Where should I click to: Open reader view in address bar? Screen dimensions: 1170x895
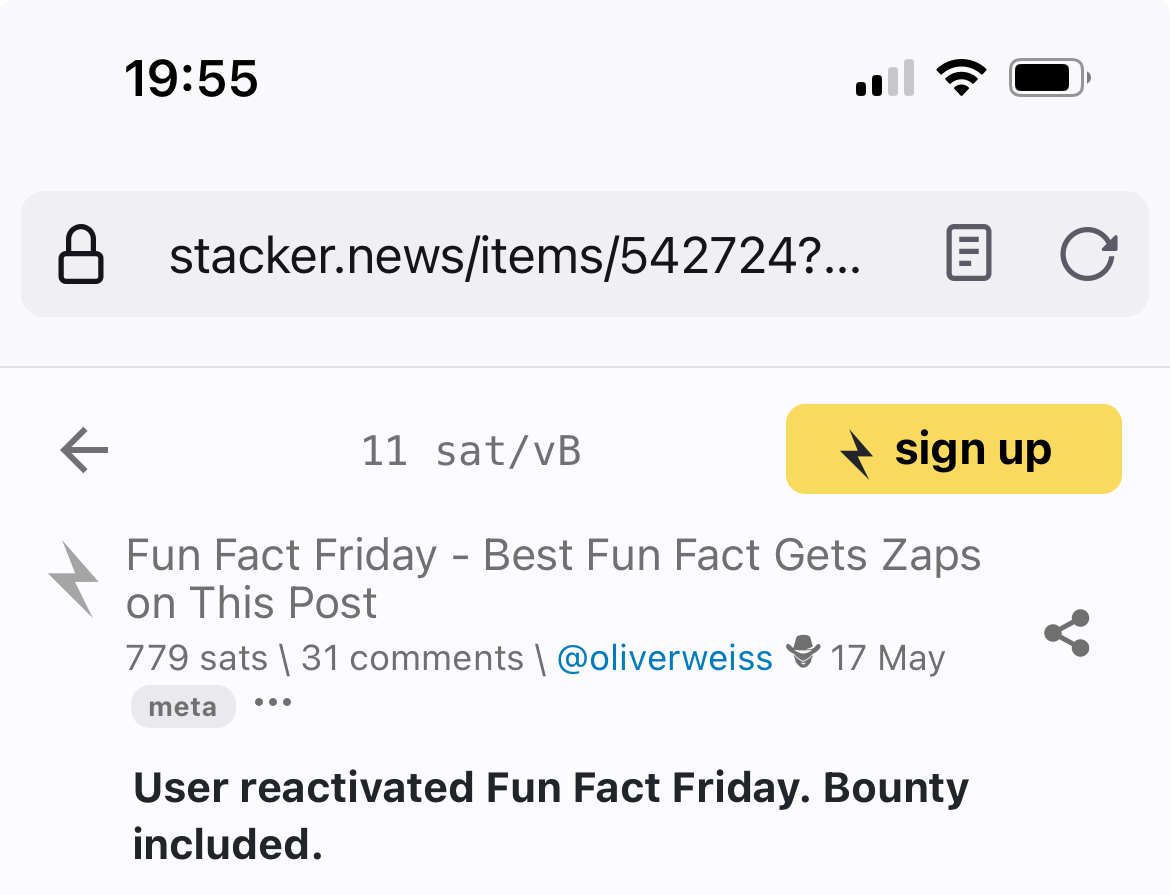coord(968,254)
